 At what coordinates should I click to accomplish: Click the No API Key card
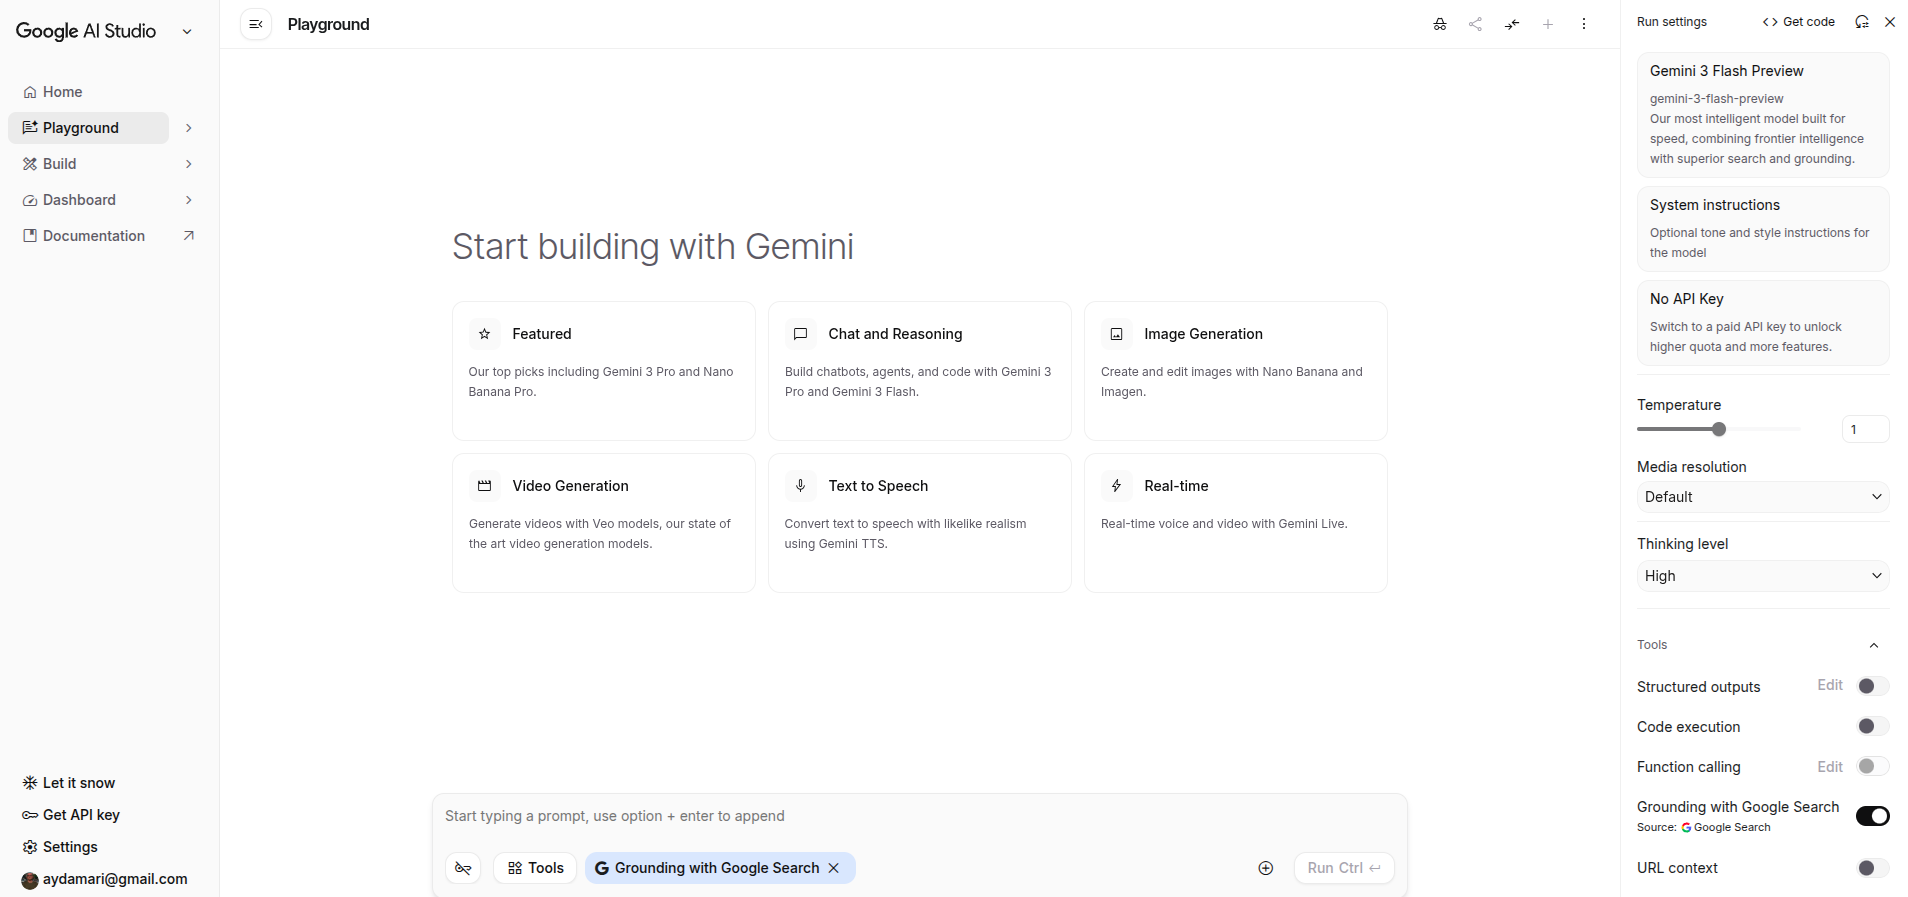click(1763, 323)
